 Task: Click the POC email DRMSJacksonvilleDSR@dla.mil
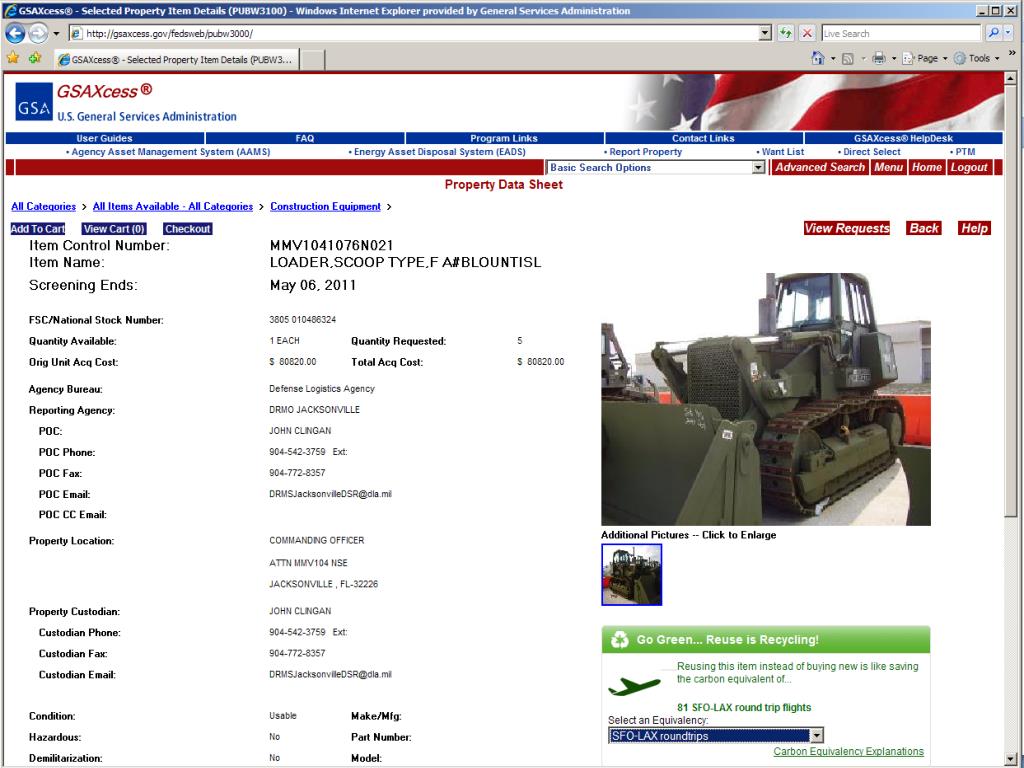click(330, 494)
